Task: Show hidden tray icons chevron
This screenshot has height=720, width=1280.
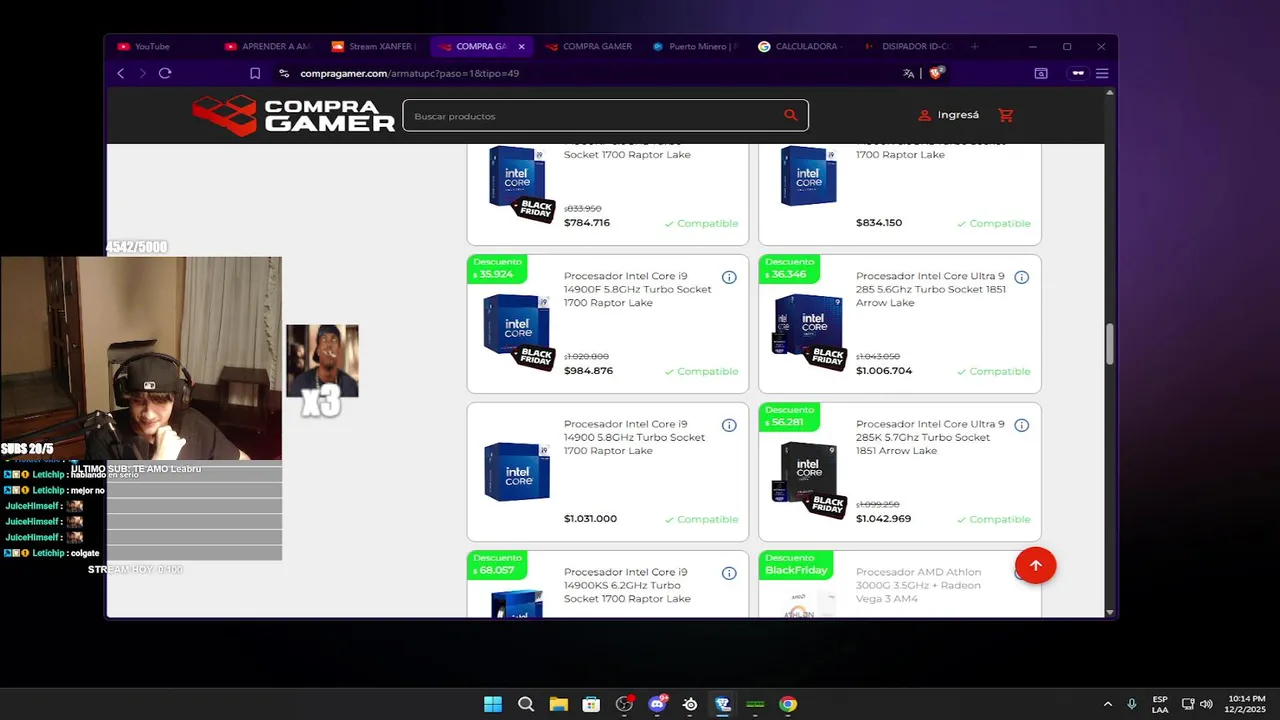Action: (x=1107, y=704)
